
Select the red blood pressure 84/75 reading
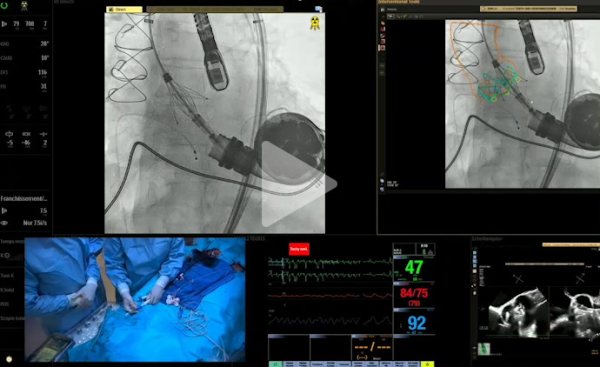point(414,294)
